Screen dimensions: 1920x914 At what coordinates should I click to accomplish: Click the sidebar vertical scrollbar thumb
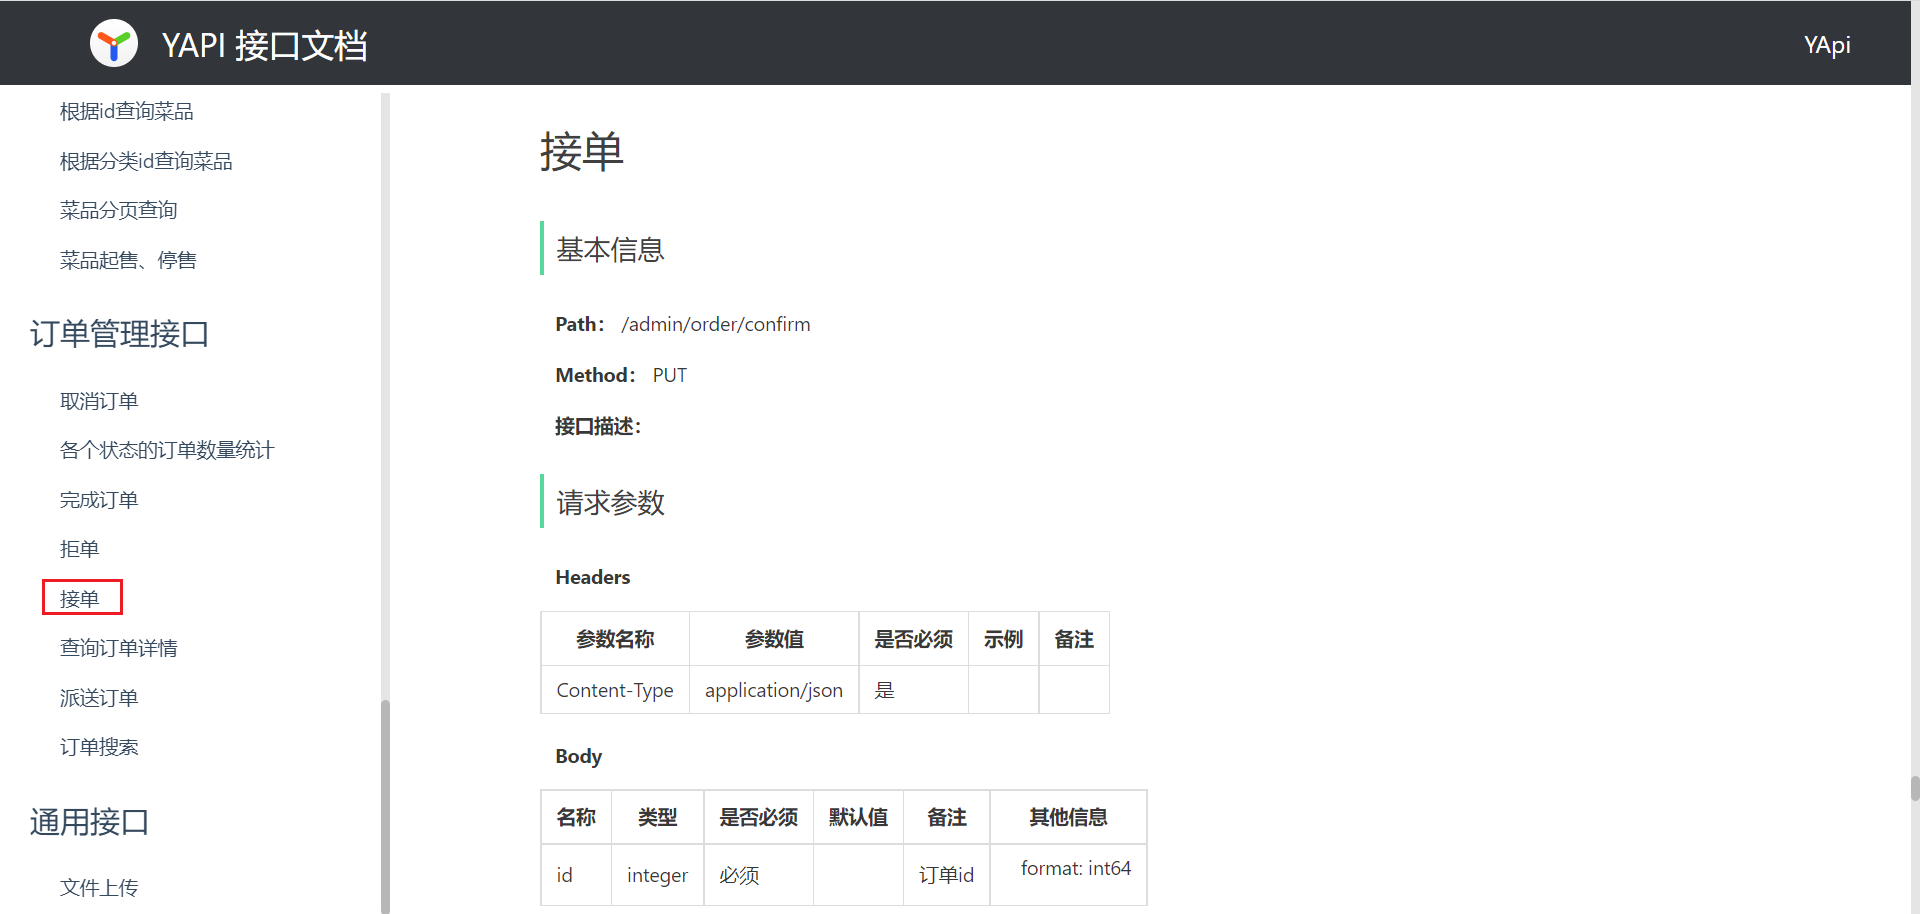click(385, 805)
